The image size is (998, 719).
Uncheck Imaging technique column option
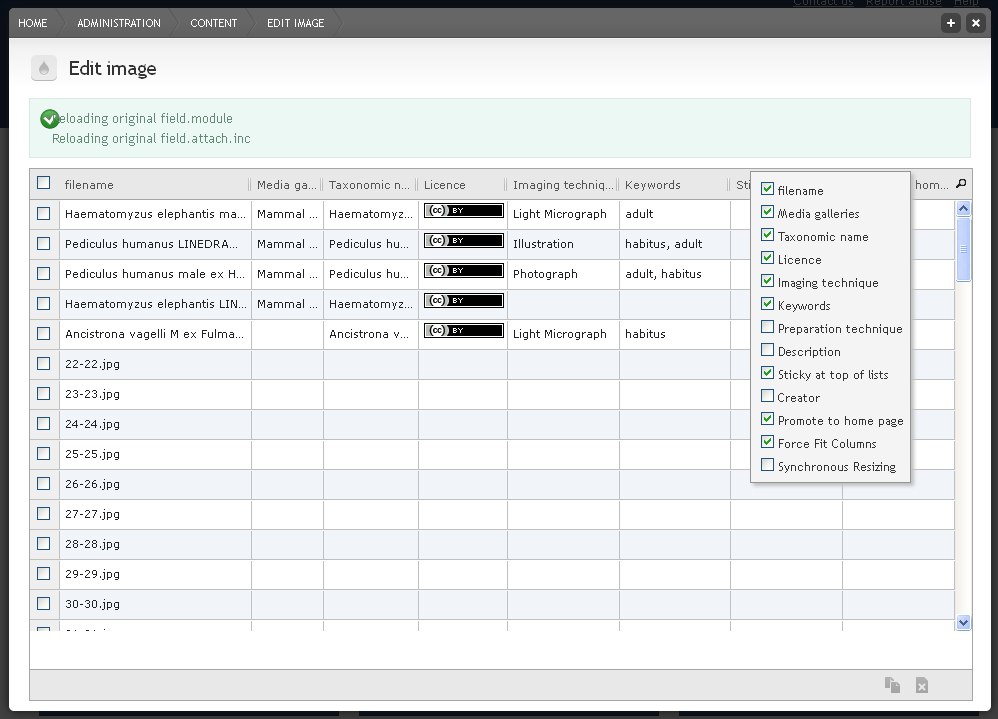point(768,281)
